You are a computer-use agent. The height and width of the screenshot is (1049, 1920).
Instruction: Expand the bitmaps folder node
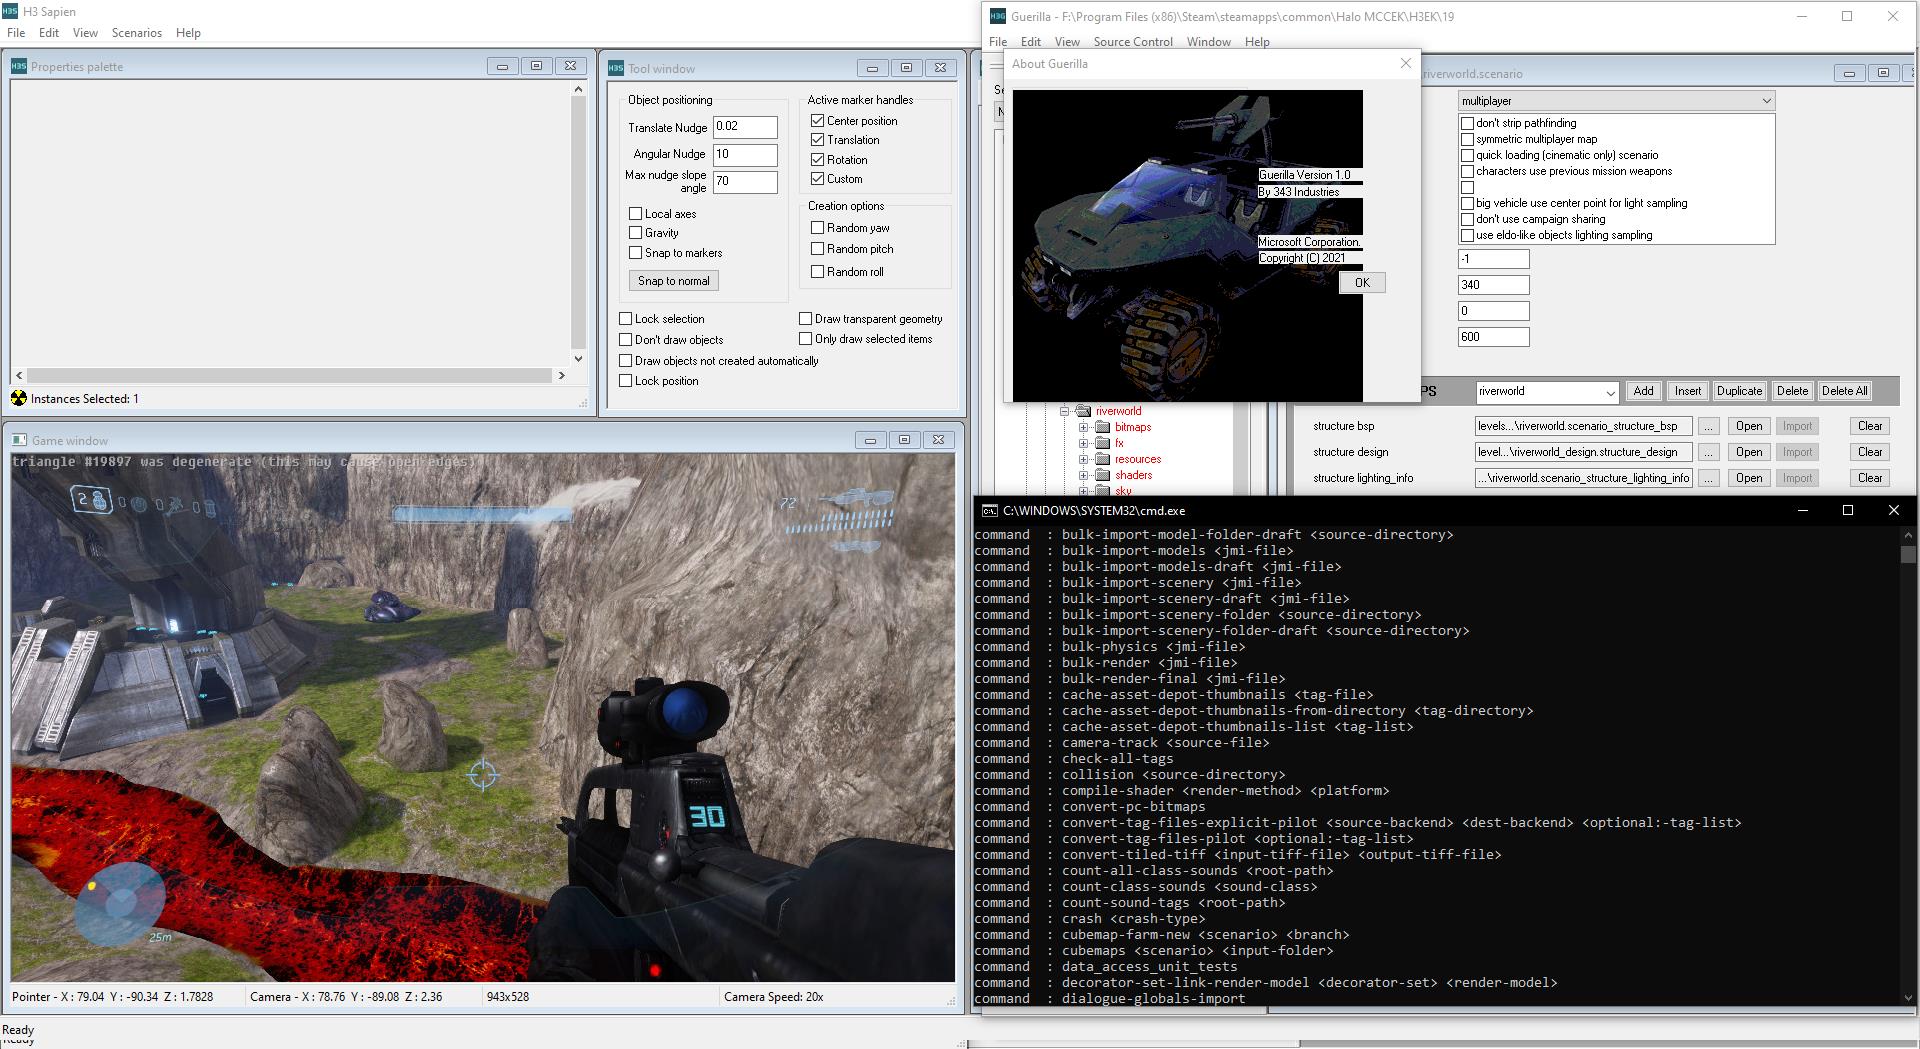[1083, 427]
